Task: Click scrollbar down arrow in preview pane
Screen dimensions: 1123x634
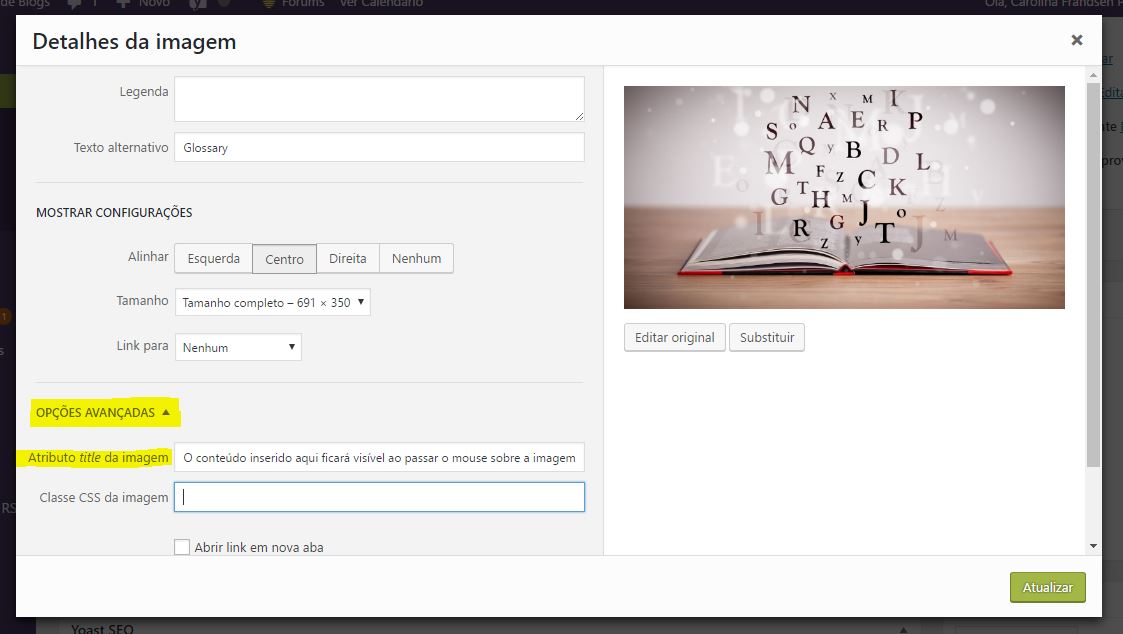Action: (1093, 546)
